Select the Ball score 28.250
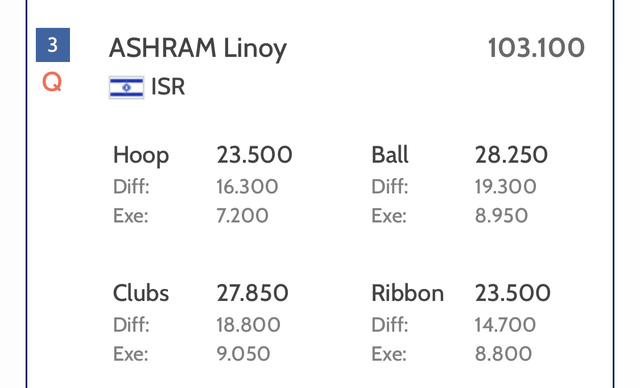The image size is (640, 388). click(x=511, y=155)
